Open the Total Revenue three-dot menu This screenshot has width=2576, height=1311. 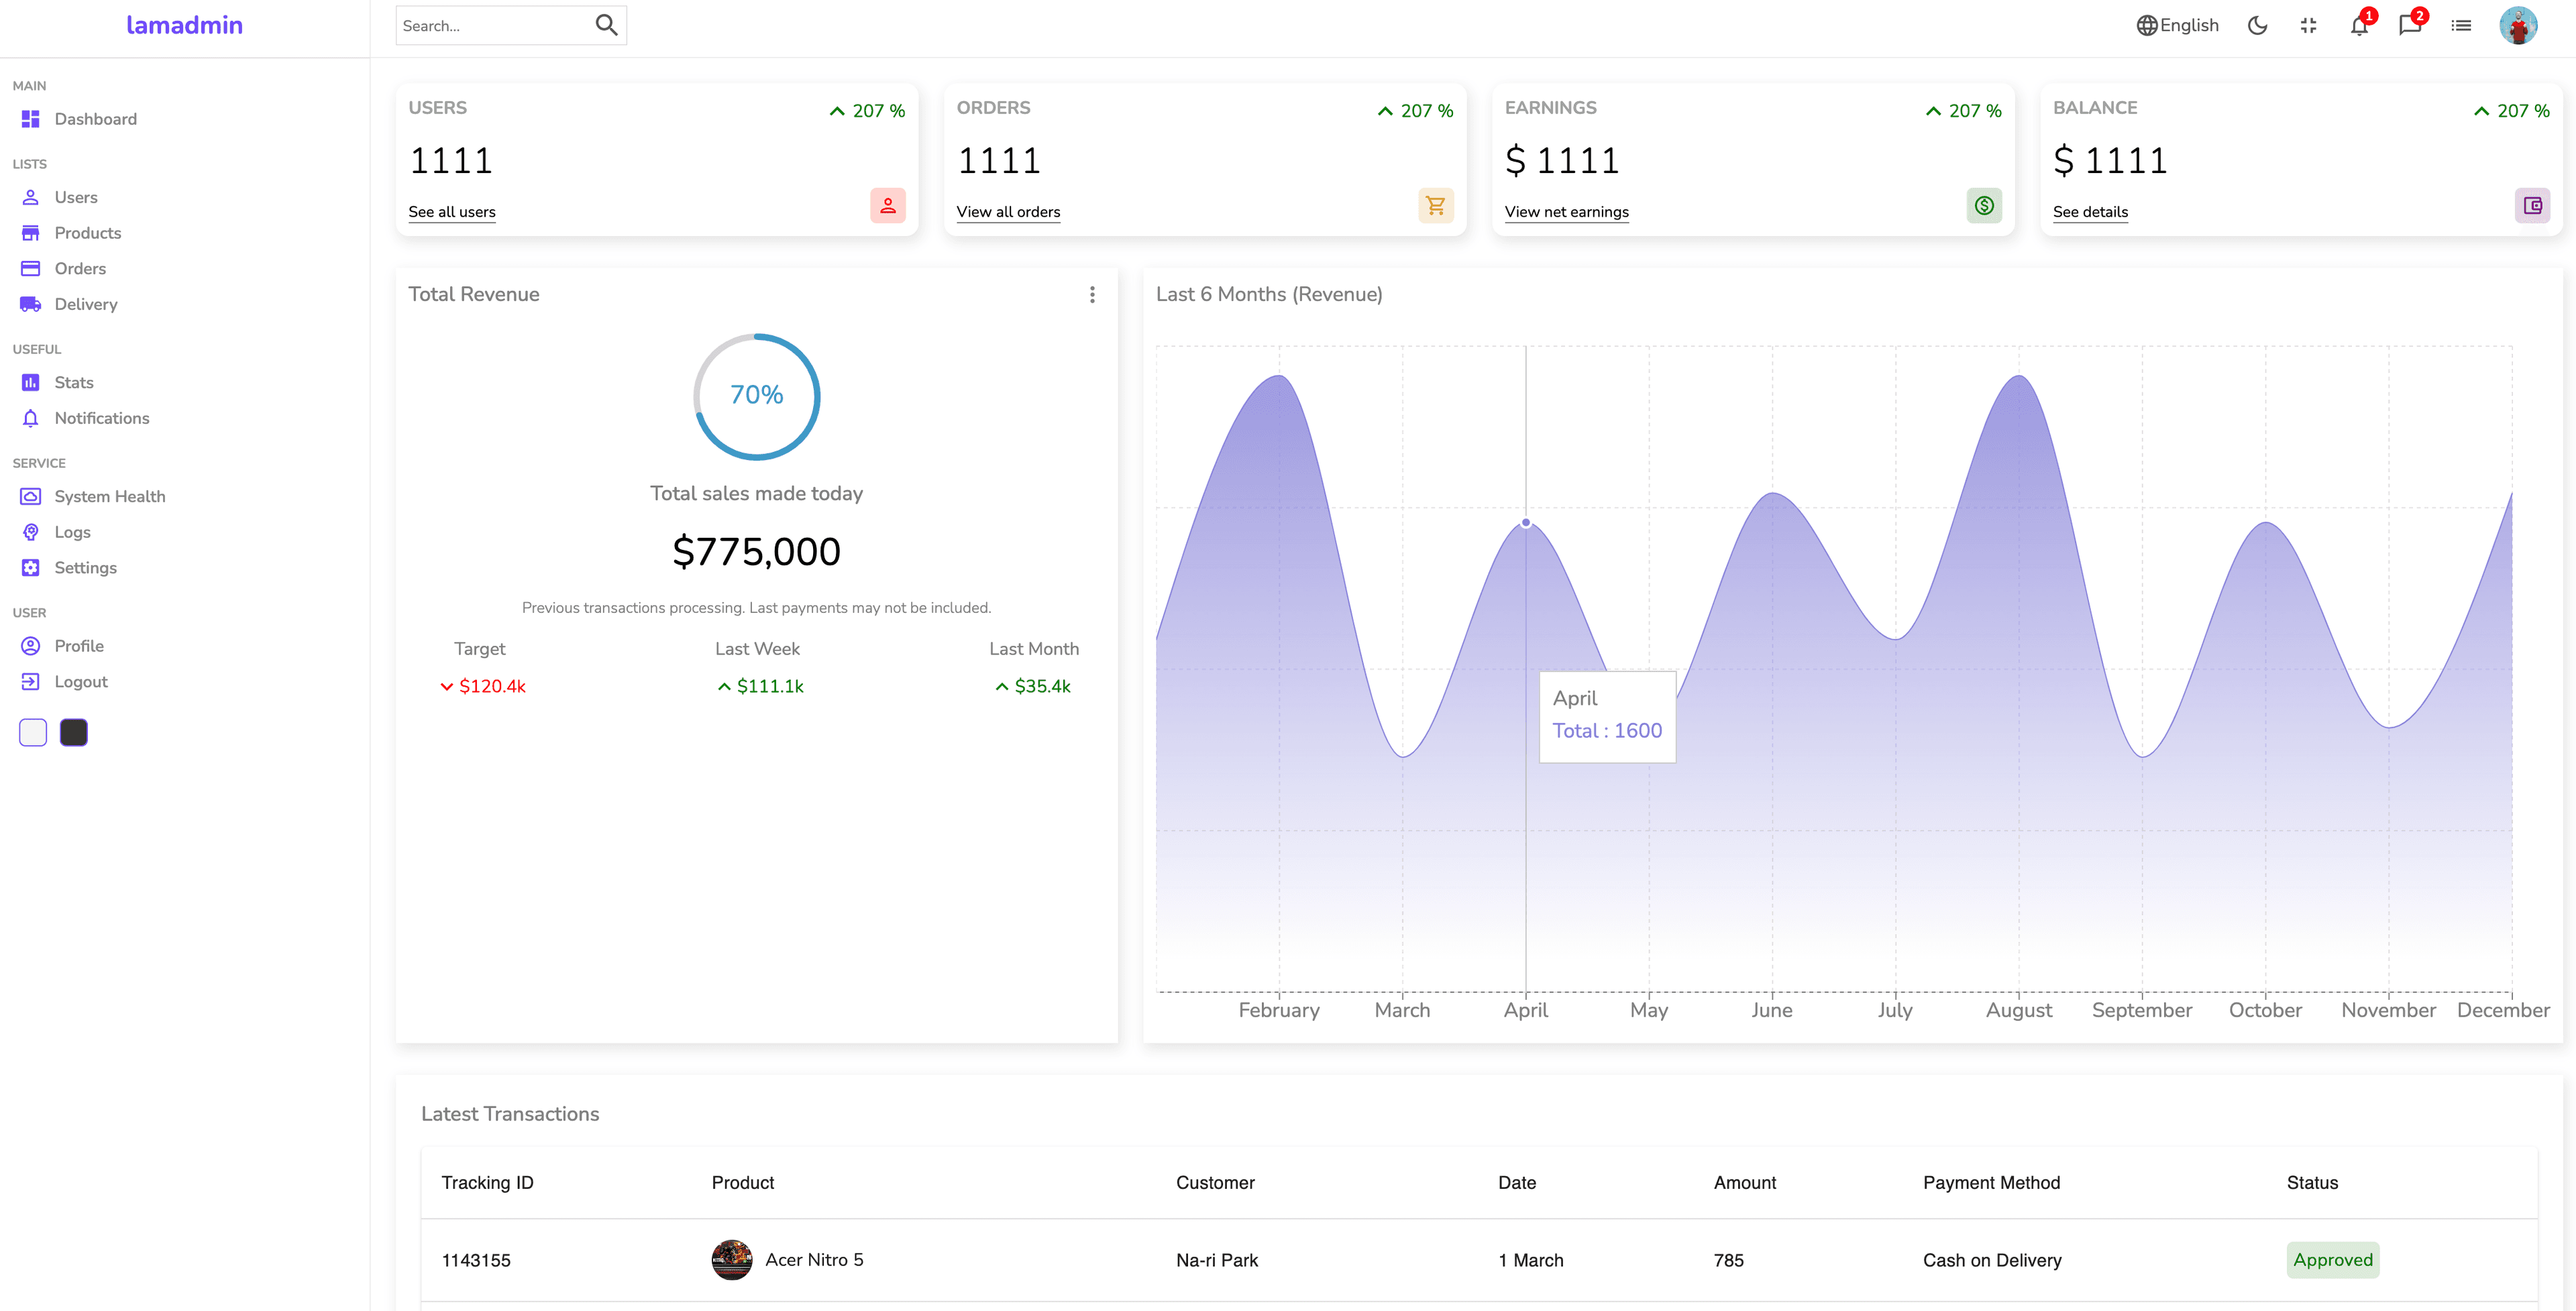click(x=1092, y=295)
